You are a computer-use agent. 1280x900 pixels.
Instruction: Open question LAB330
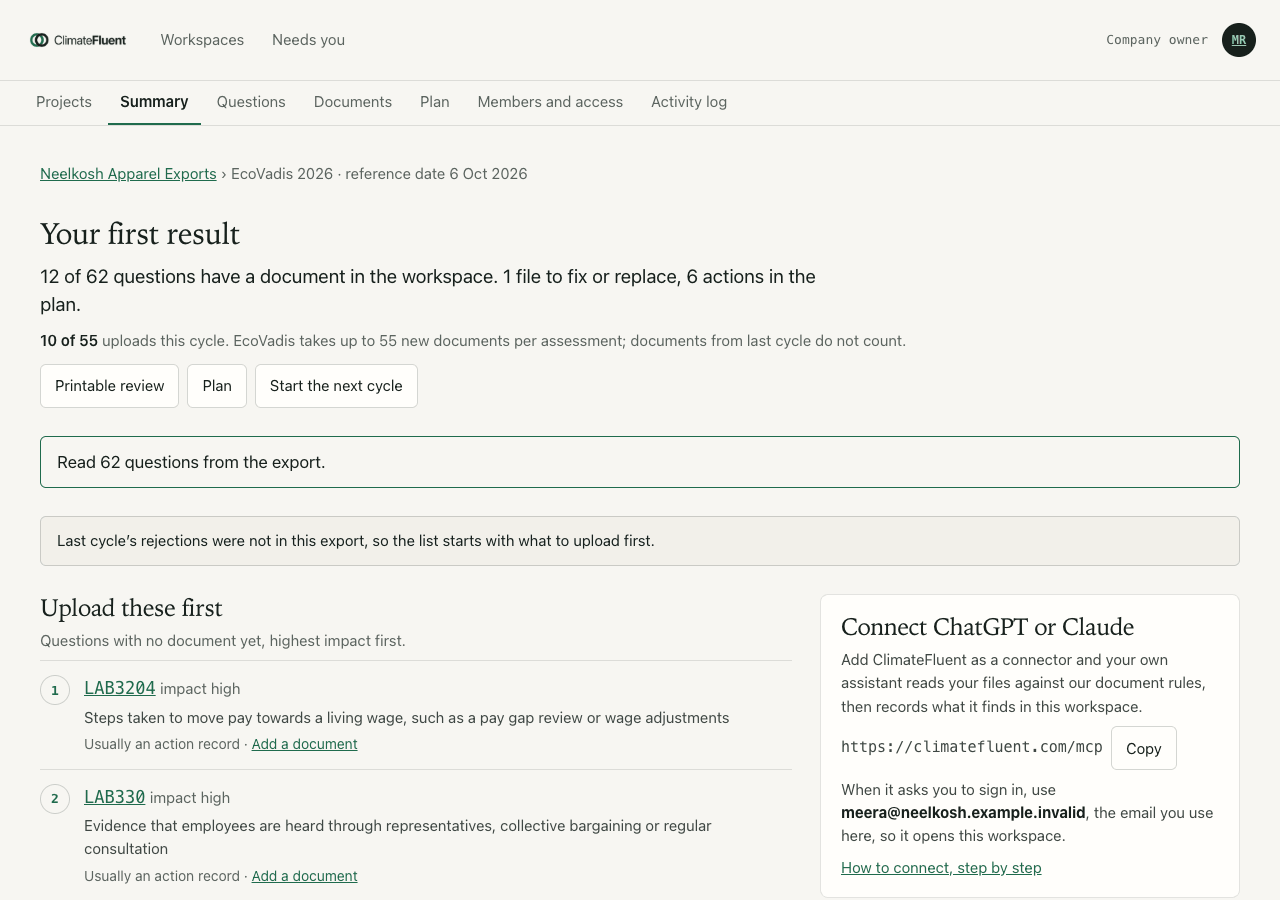(x=115, y=797)
